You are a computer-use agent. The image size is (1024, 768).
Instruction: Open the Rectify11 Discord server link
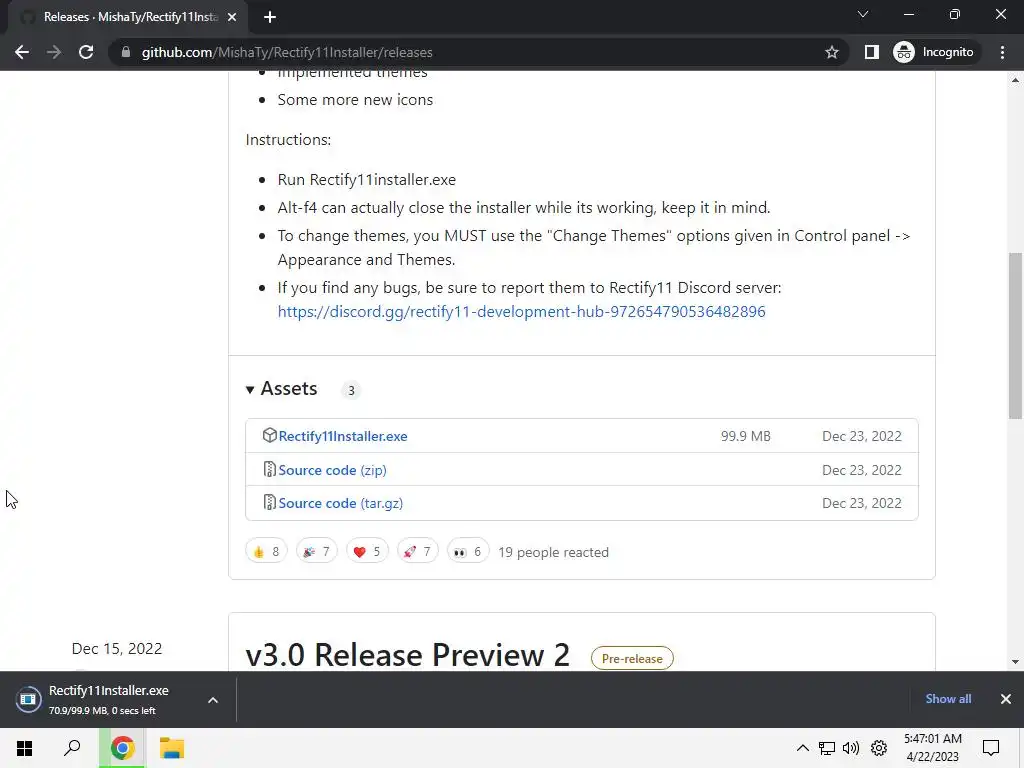pos(521,312)
